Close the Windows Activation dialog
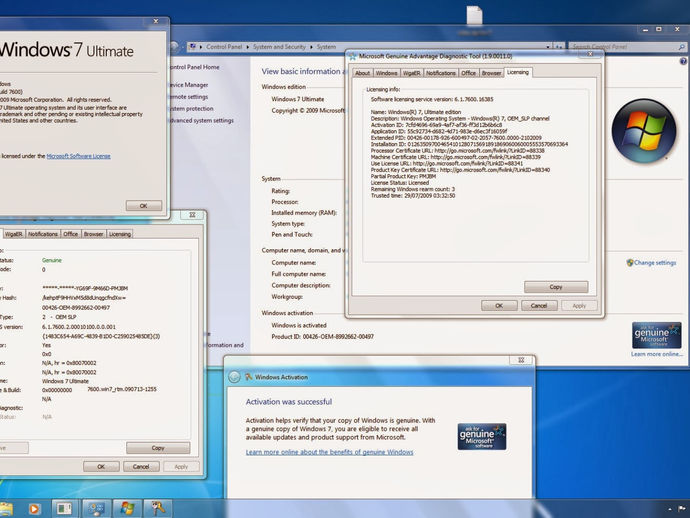 (x=521, y=360)
